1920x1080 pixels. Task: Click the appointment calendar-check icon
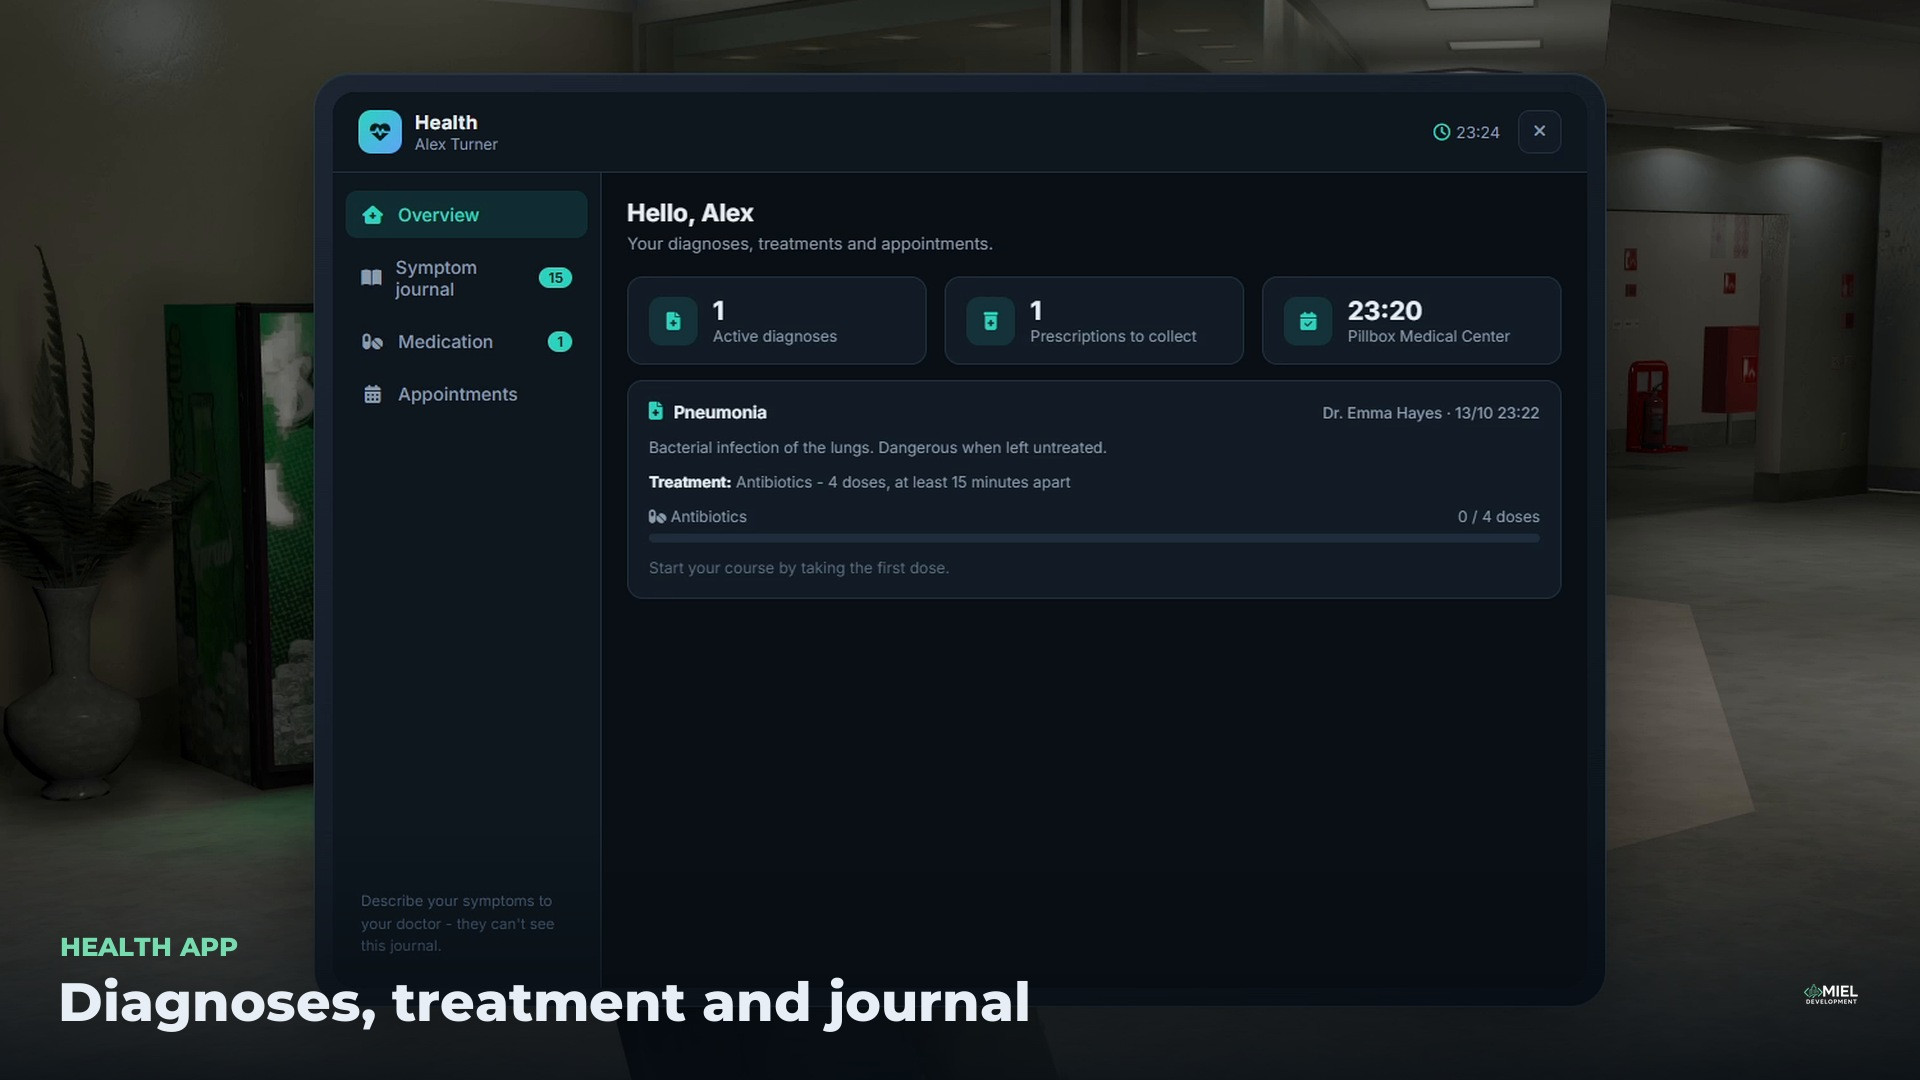(x=1308, y=321)
